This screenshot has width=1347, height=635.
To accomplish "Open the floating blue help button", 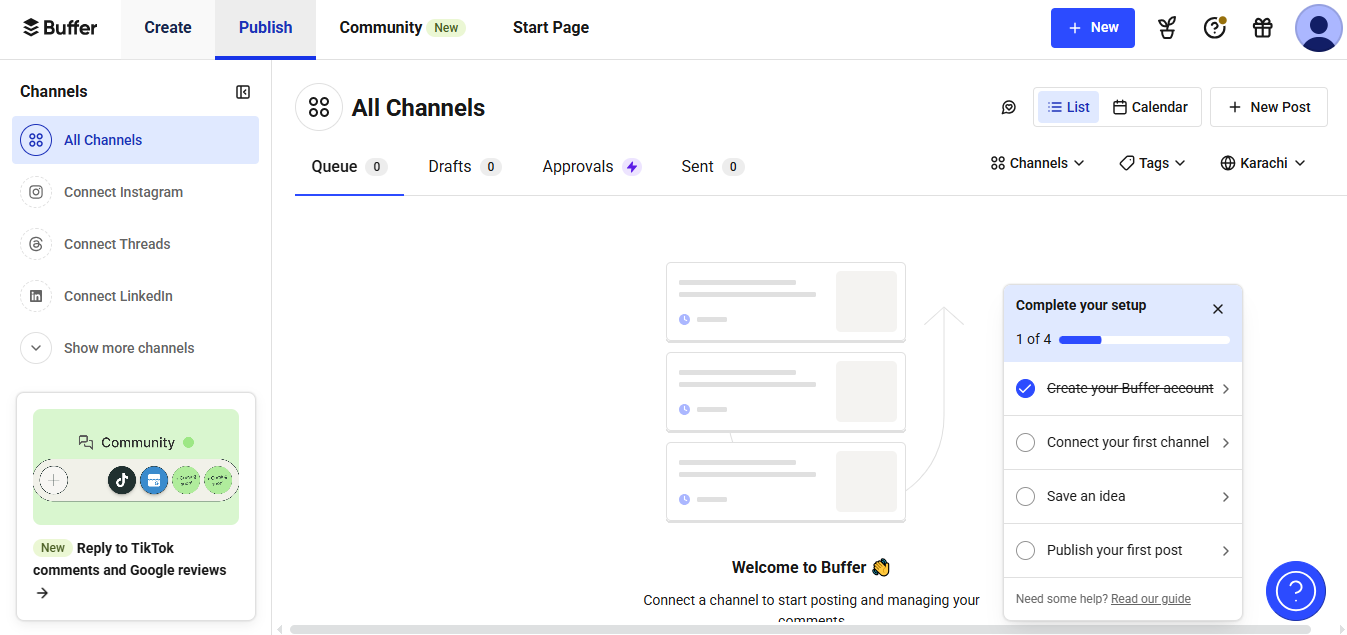I will point(1296,591).
